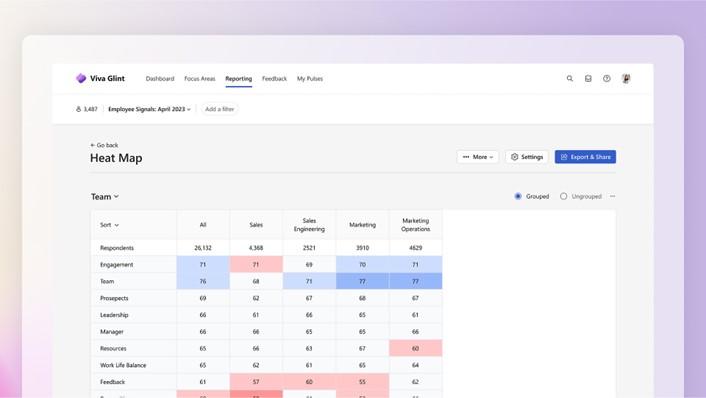Click the Marketing column header
Viewport: 706px width, 398px height.
tap(362, 225)
